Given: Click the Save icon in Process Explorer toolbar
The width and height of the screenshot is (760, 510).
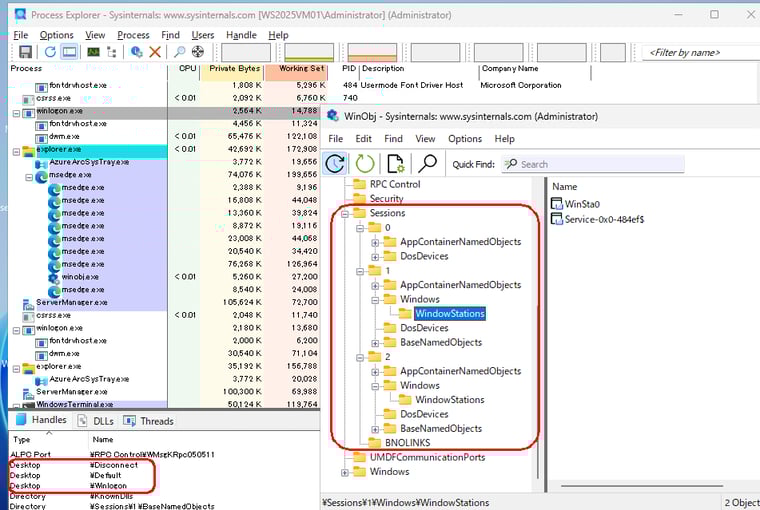Looking at the screenshot, I should [x=25, y=52].
